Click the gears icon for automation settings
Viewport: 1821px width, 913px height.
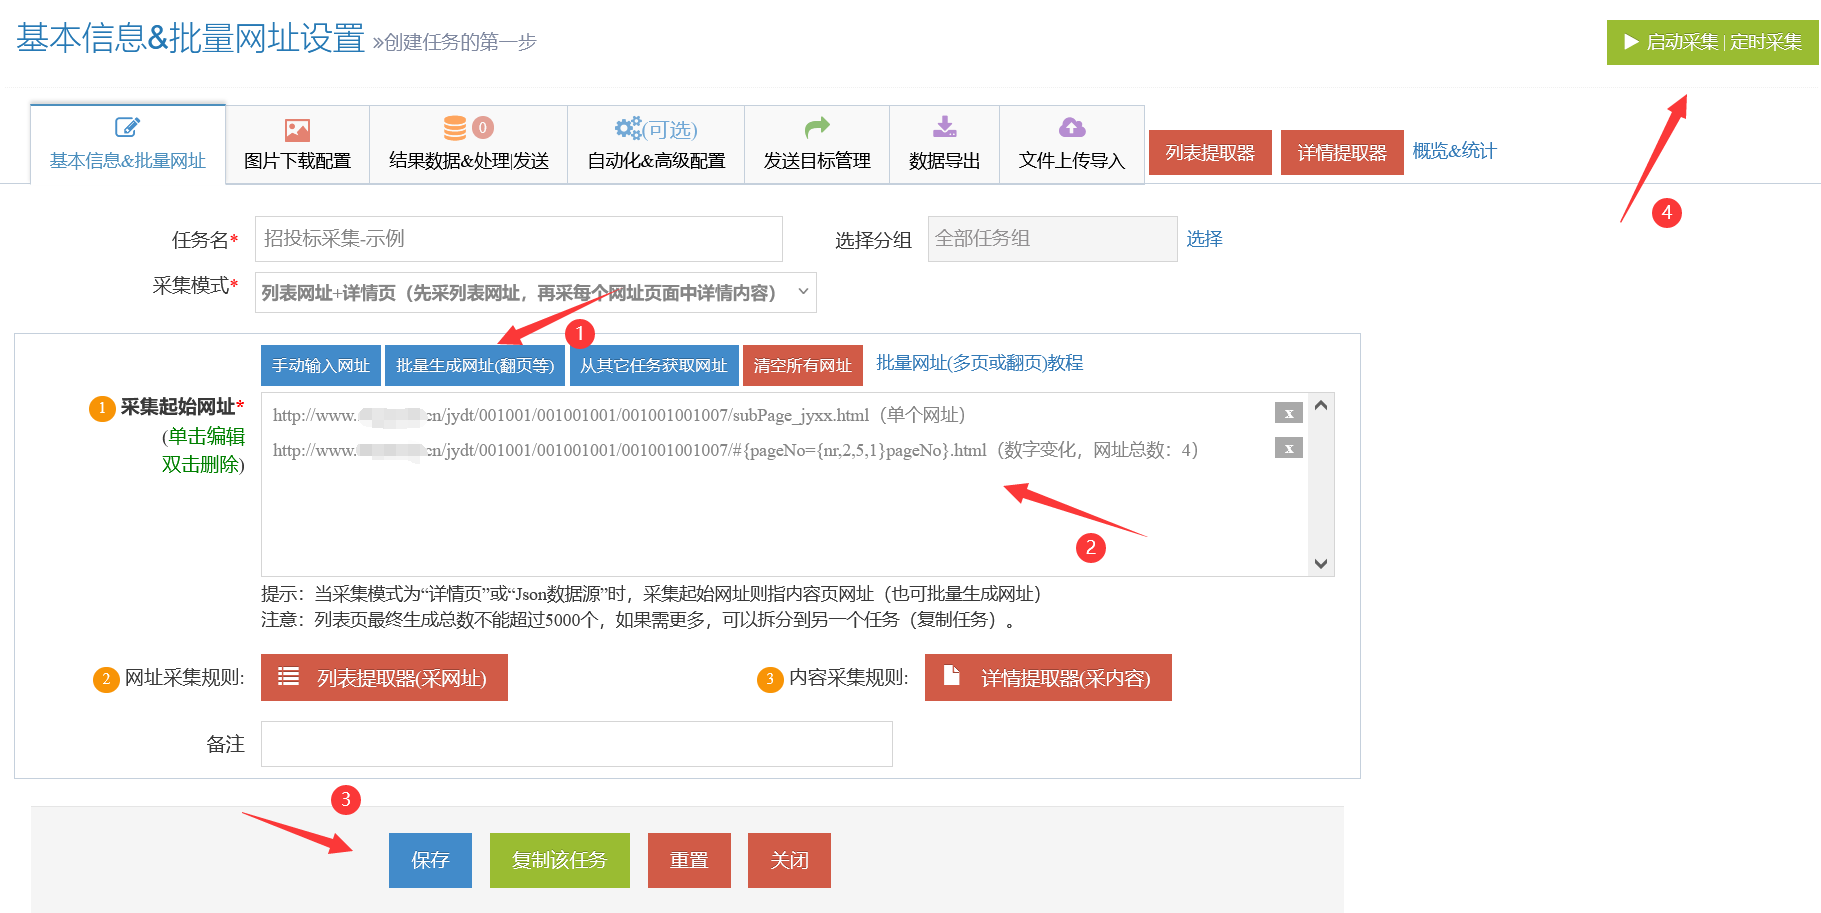click(628, 128)
